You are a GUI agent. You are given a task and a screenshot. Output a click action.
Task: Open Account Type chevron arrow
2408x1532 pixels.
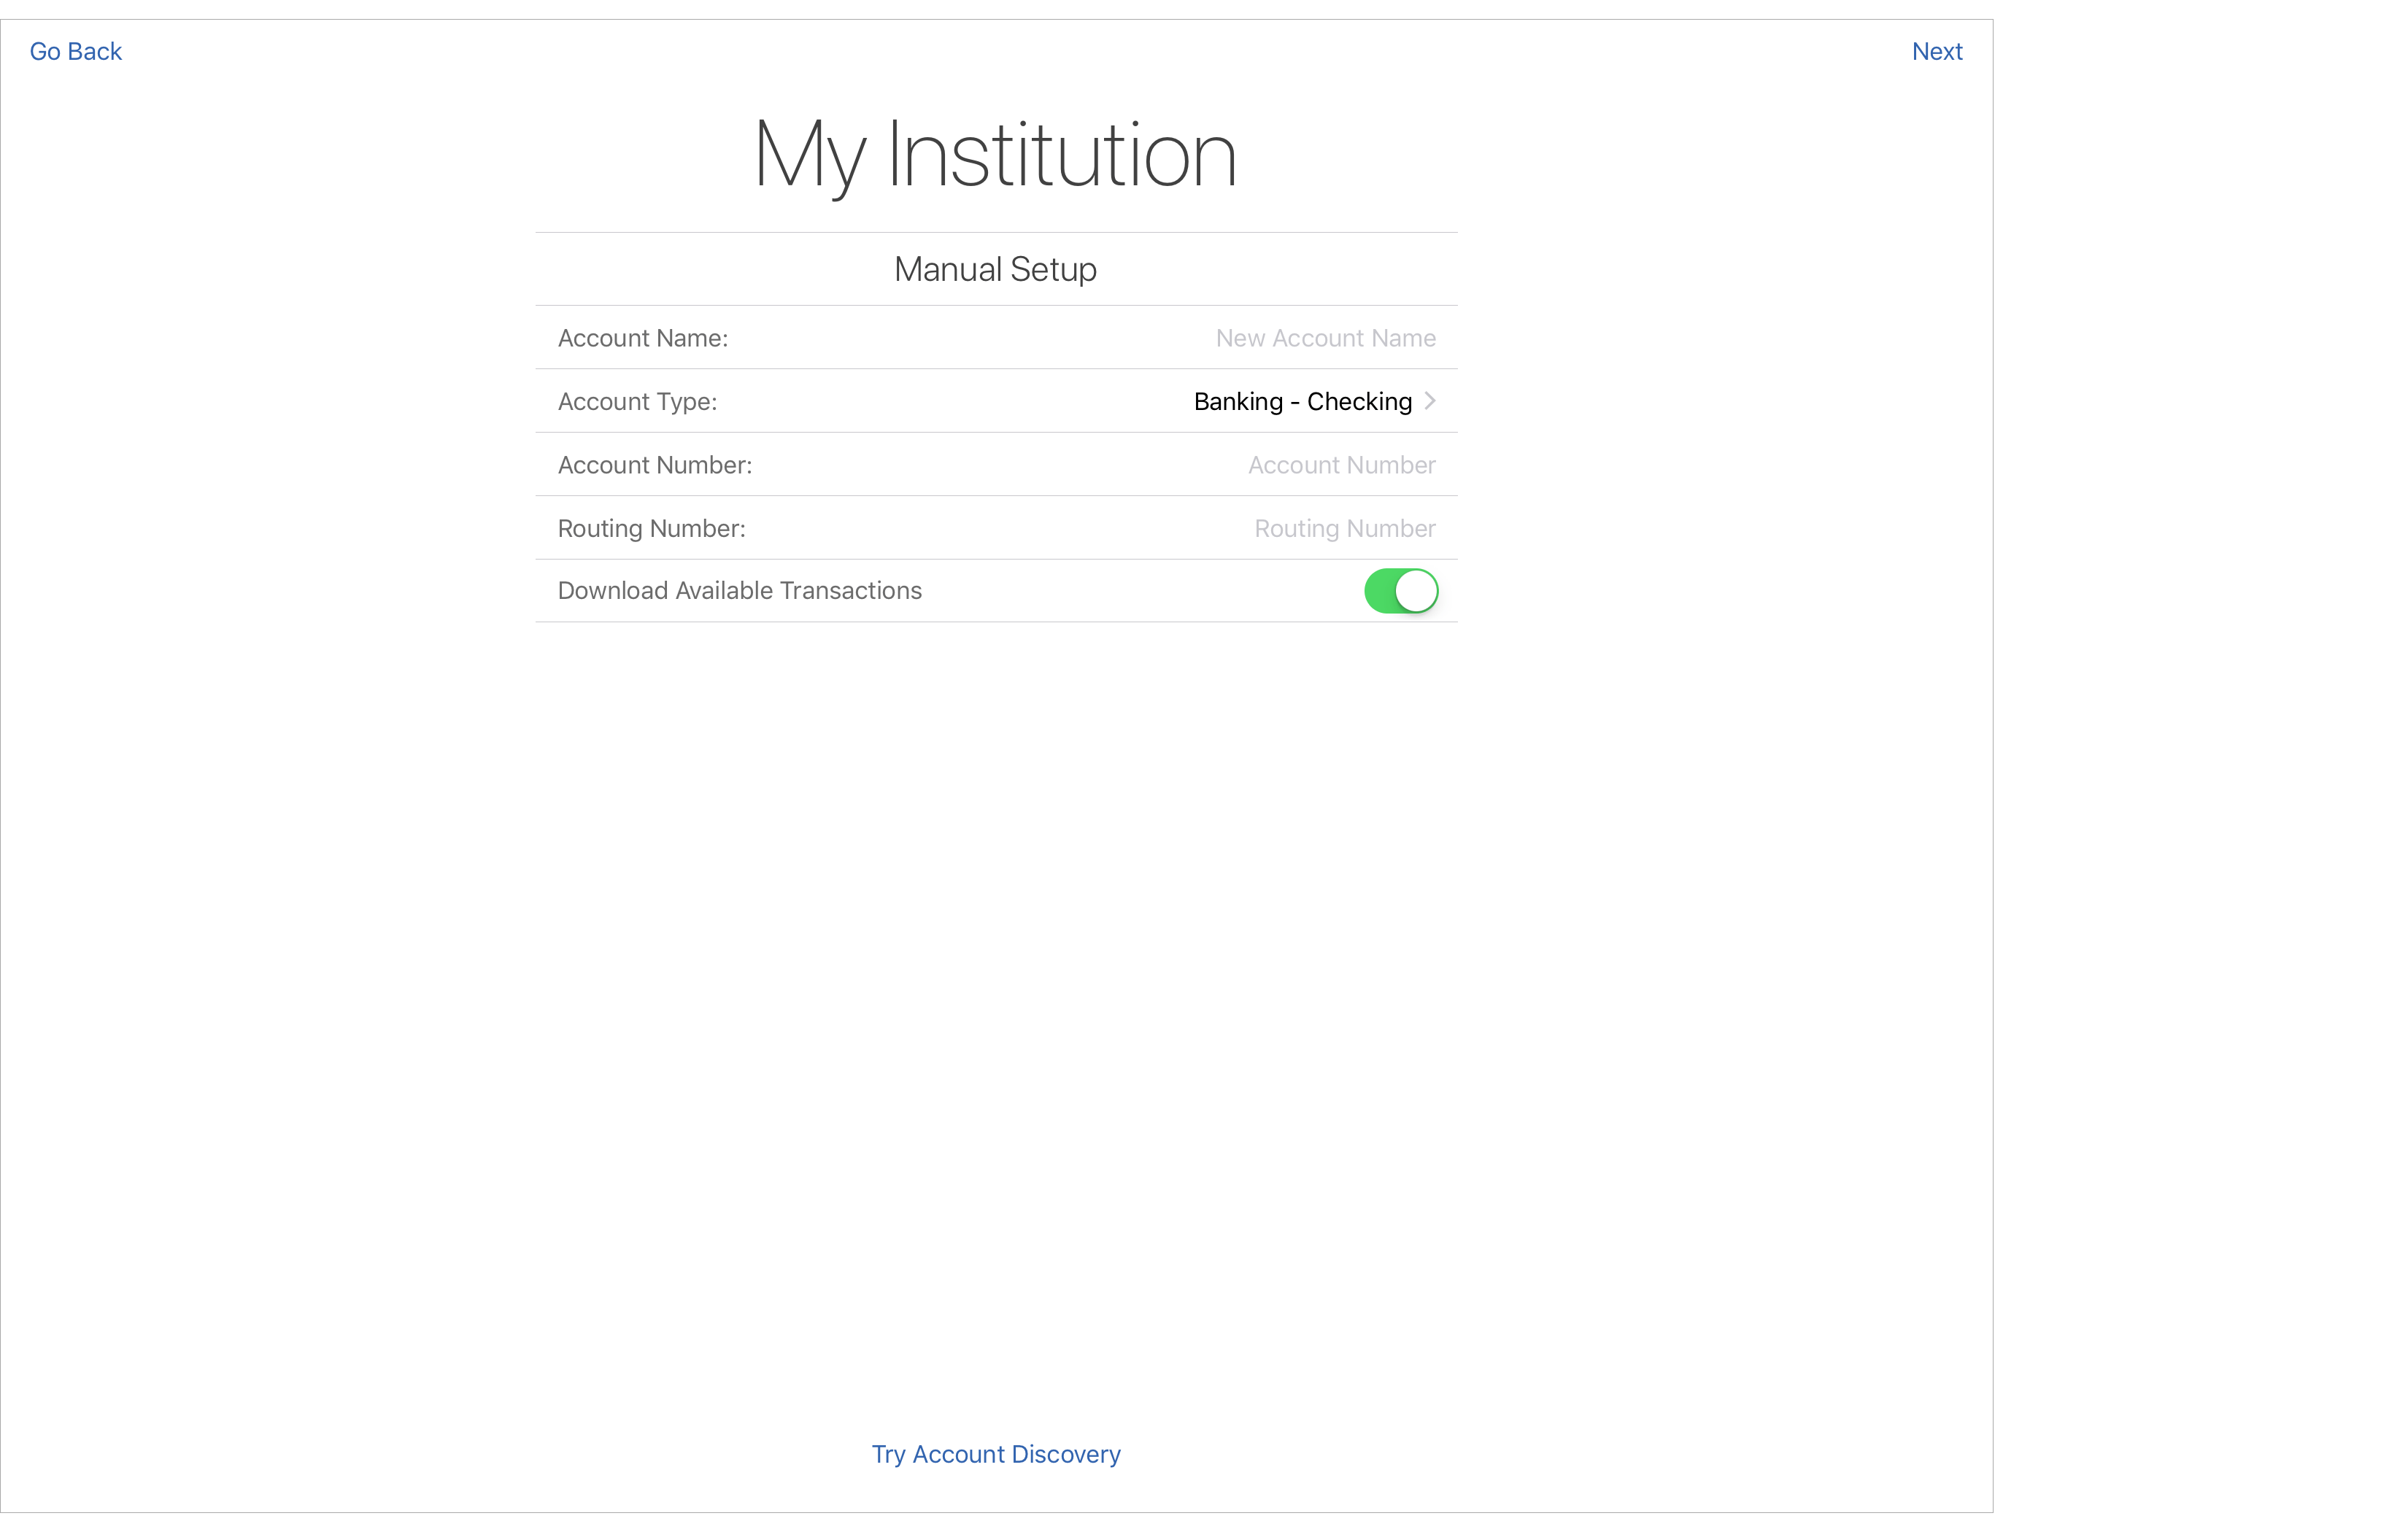tap(1430, 401)
